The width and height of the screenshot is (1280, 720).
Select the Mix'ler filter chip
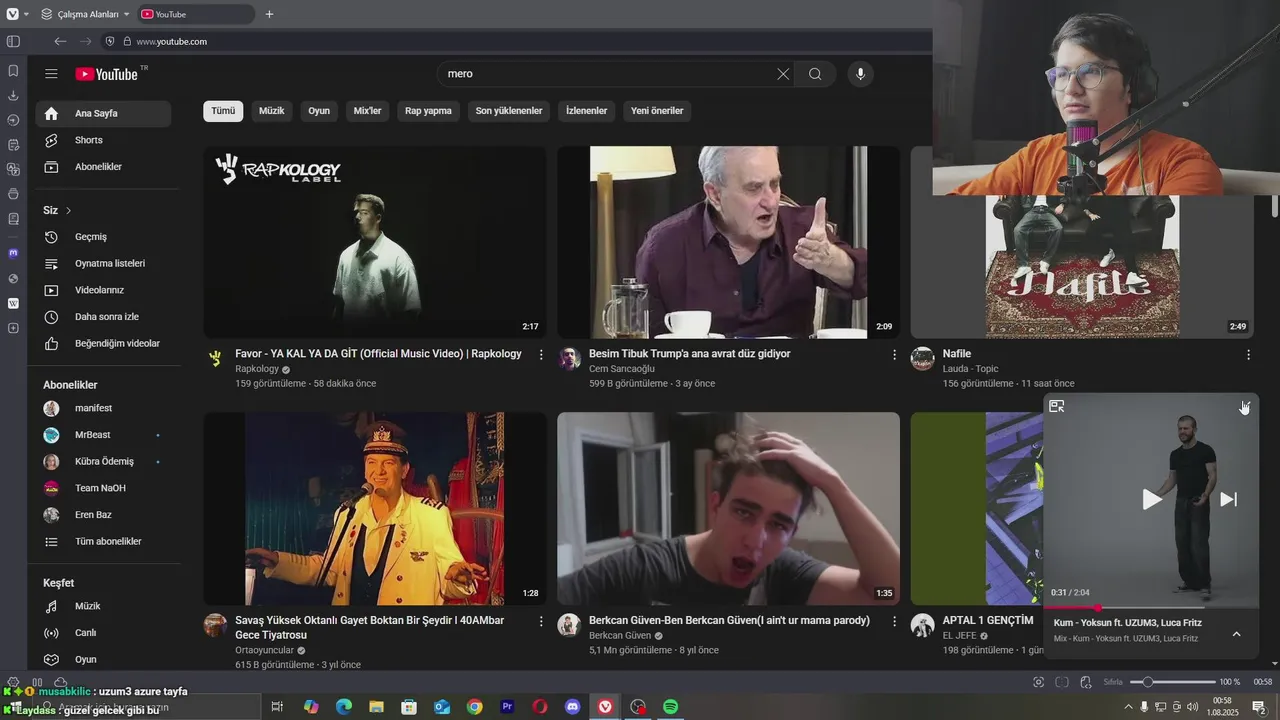(x=368, y=111)
